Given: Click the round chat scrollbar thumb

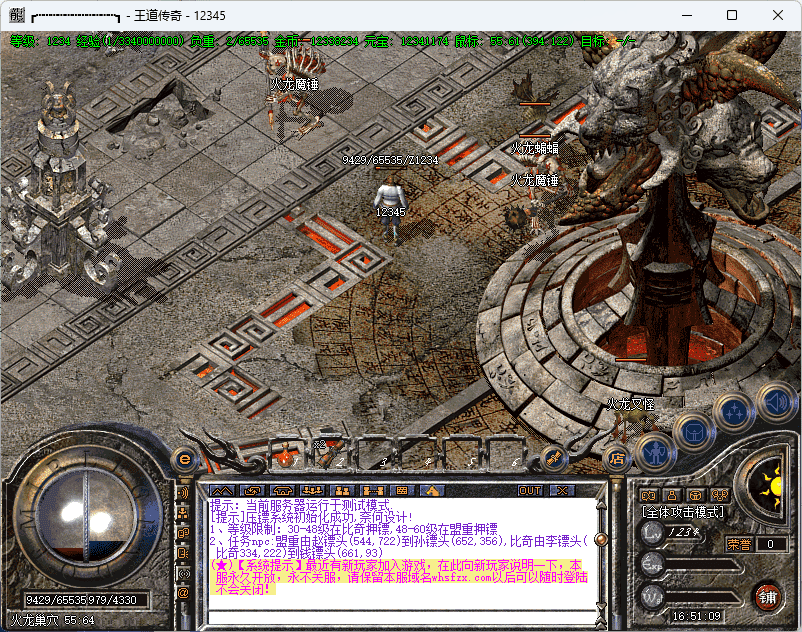Looking at the screenshot, I should (602, 539).
